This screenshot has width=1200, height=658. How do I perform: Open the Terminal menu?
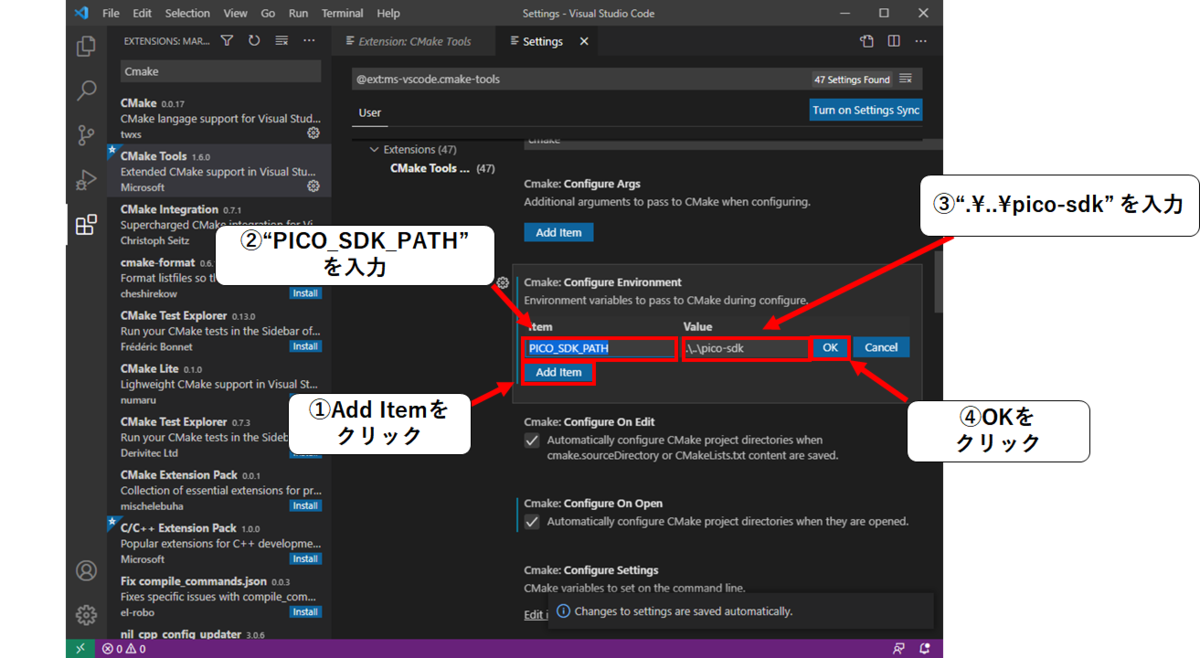coord(343,13)
